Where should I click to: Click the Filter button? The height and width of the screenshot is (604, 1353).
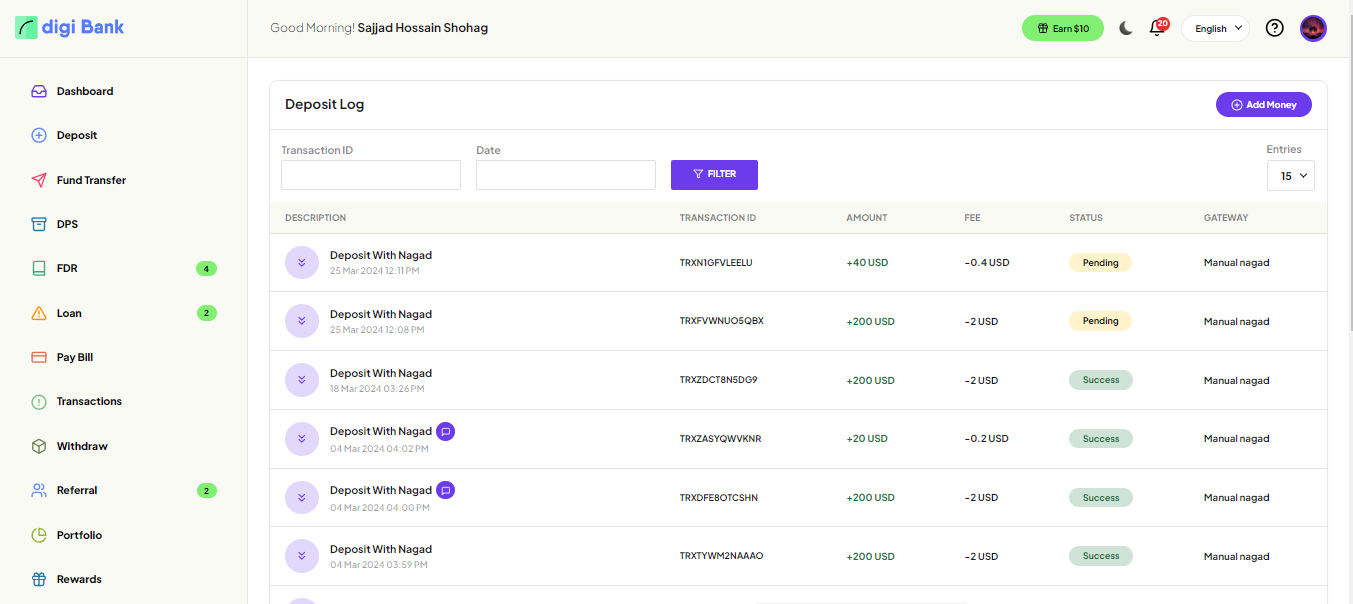point(714,175)
